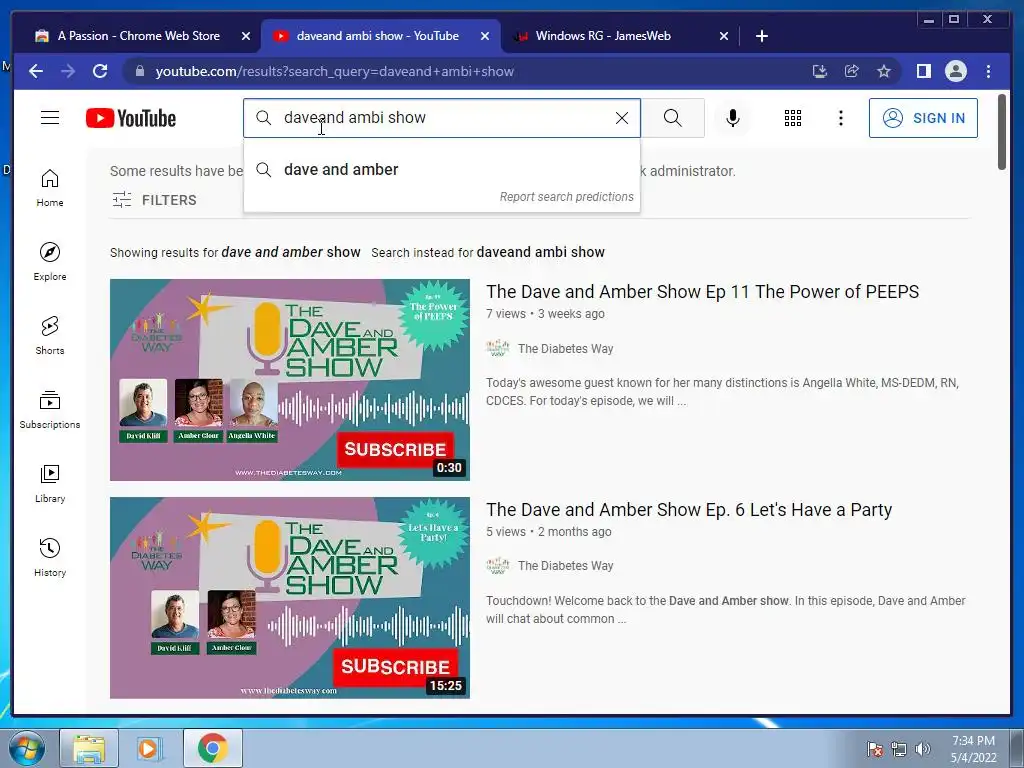
Task: Choose the 'dave and amber' suggestion
Action: tap(441, 170)
